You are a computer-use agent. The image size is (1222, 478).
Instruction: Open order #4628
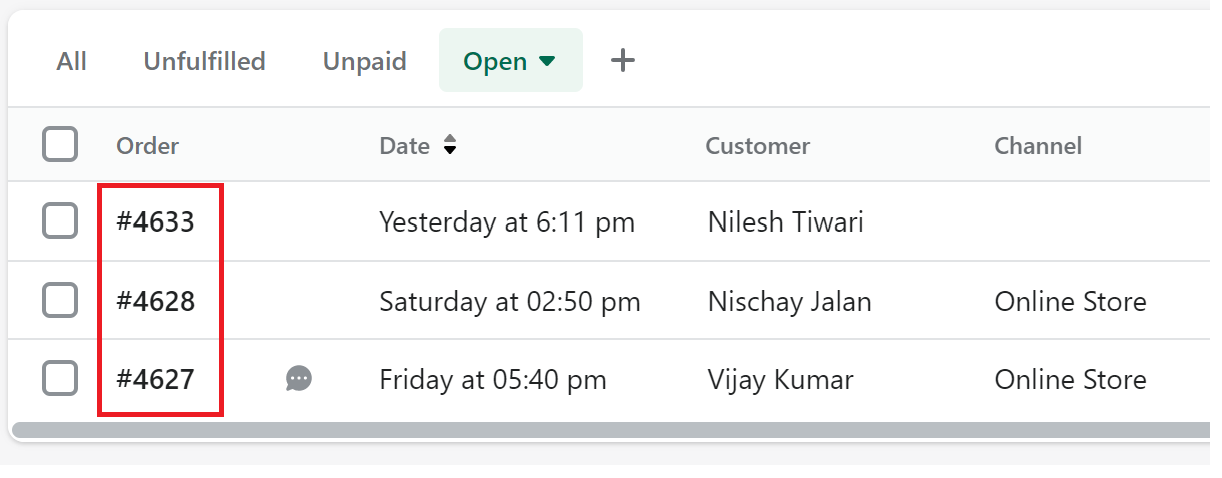(156, 300)
